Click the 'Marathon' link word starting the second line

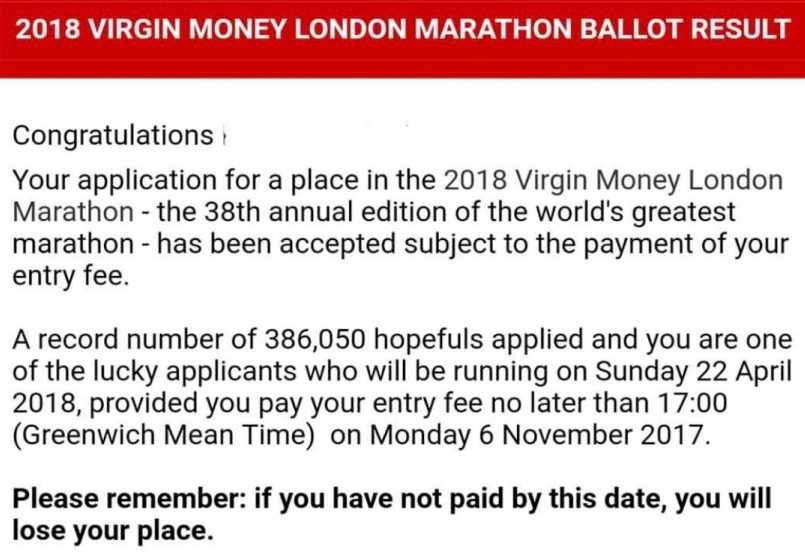coord(72,212)
